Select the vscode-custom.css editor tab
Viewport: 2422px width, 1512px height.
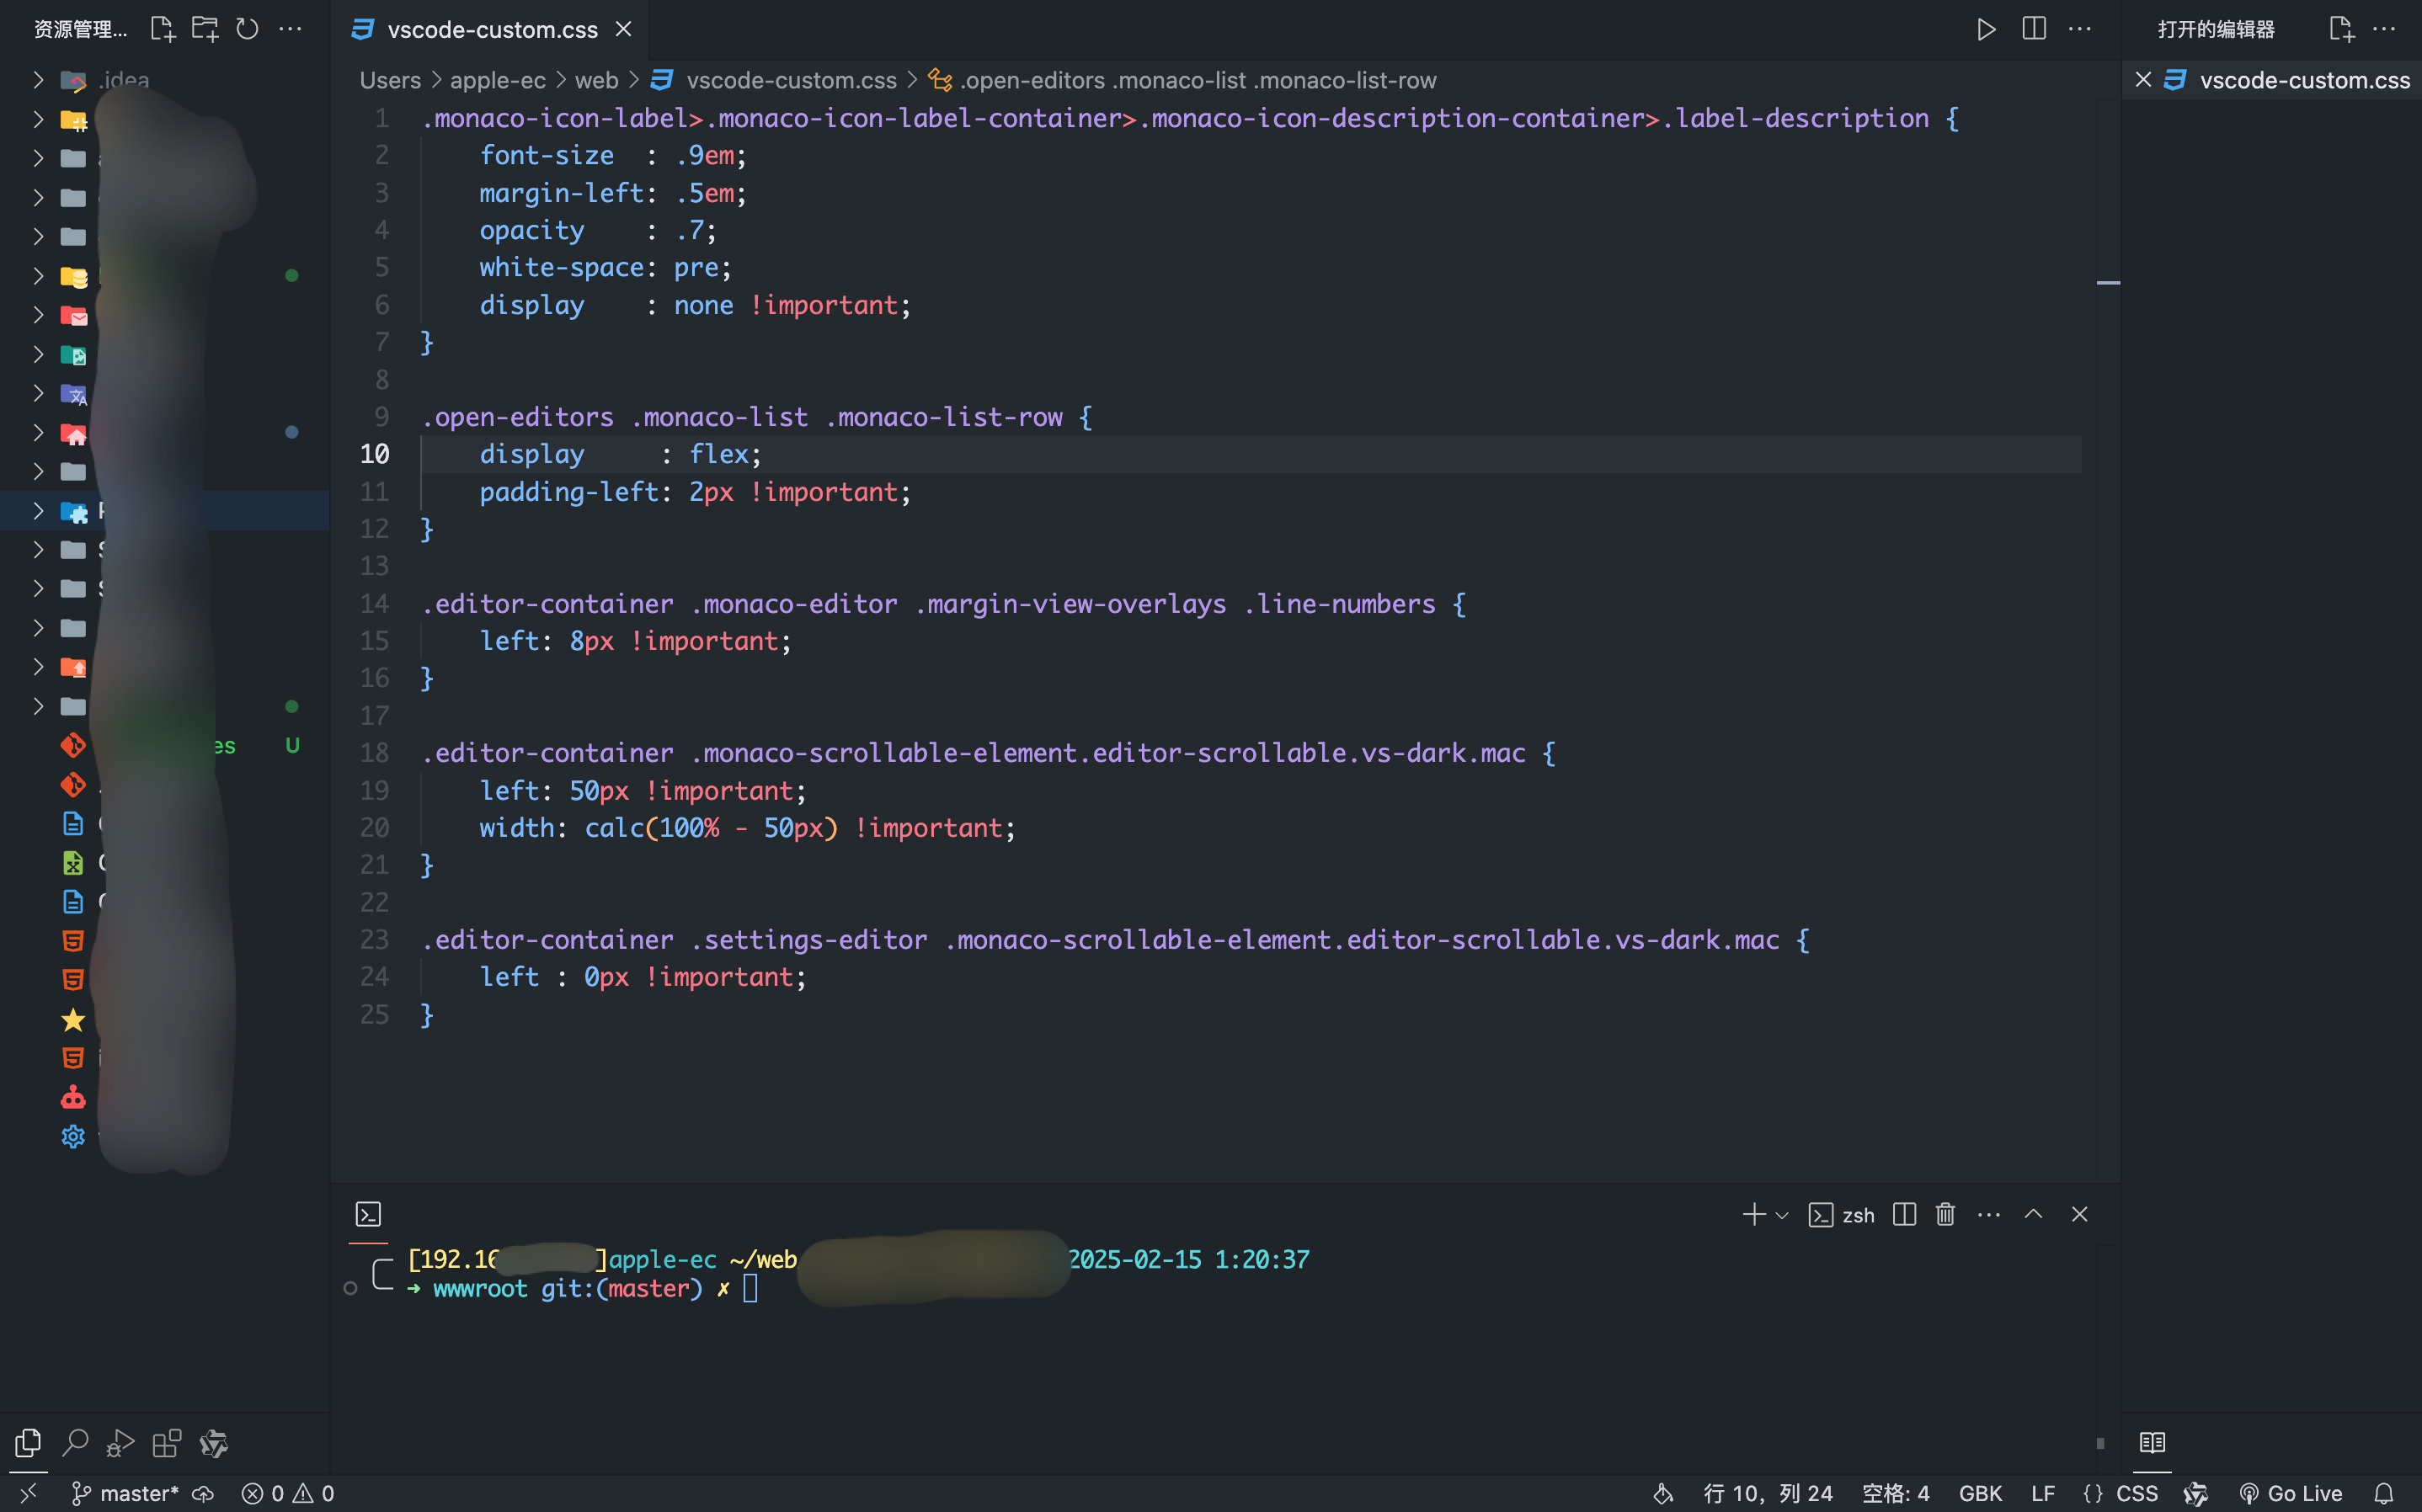[x=492, y=30]
